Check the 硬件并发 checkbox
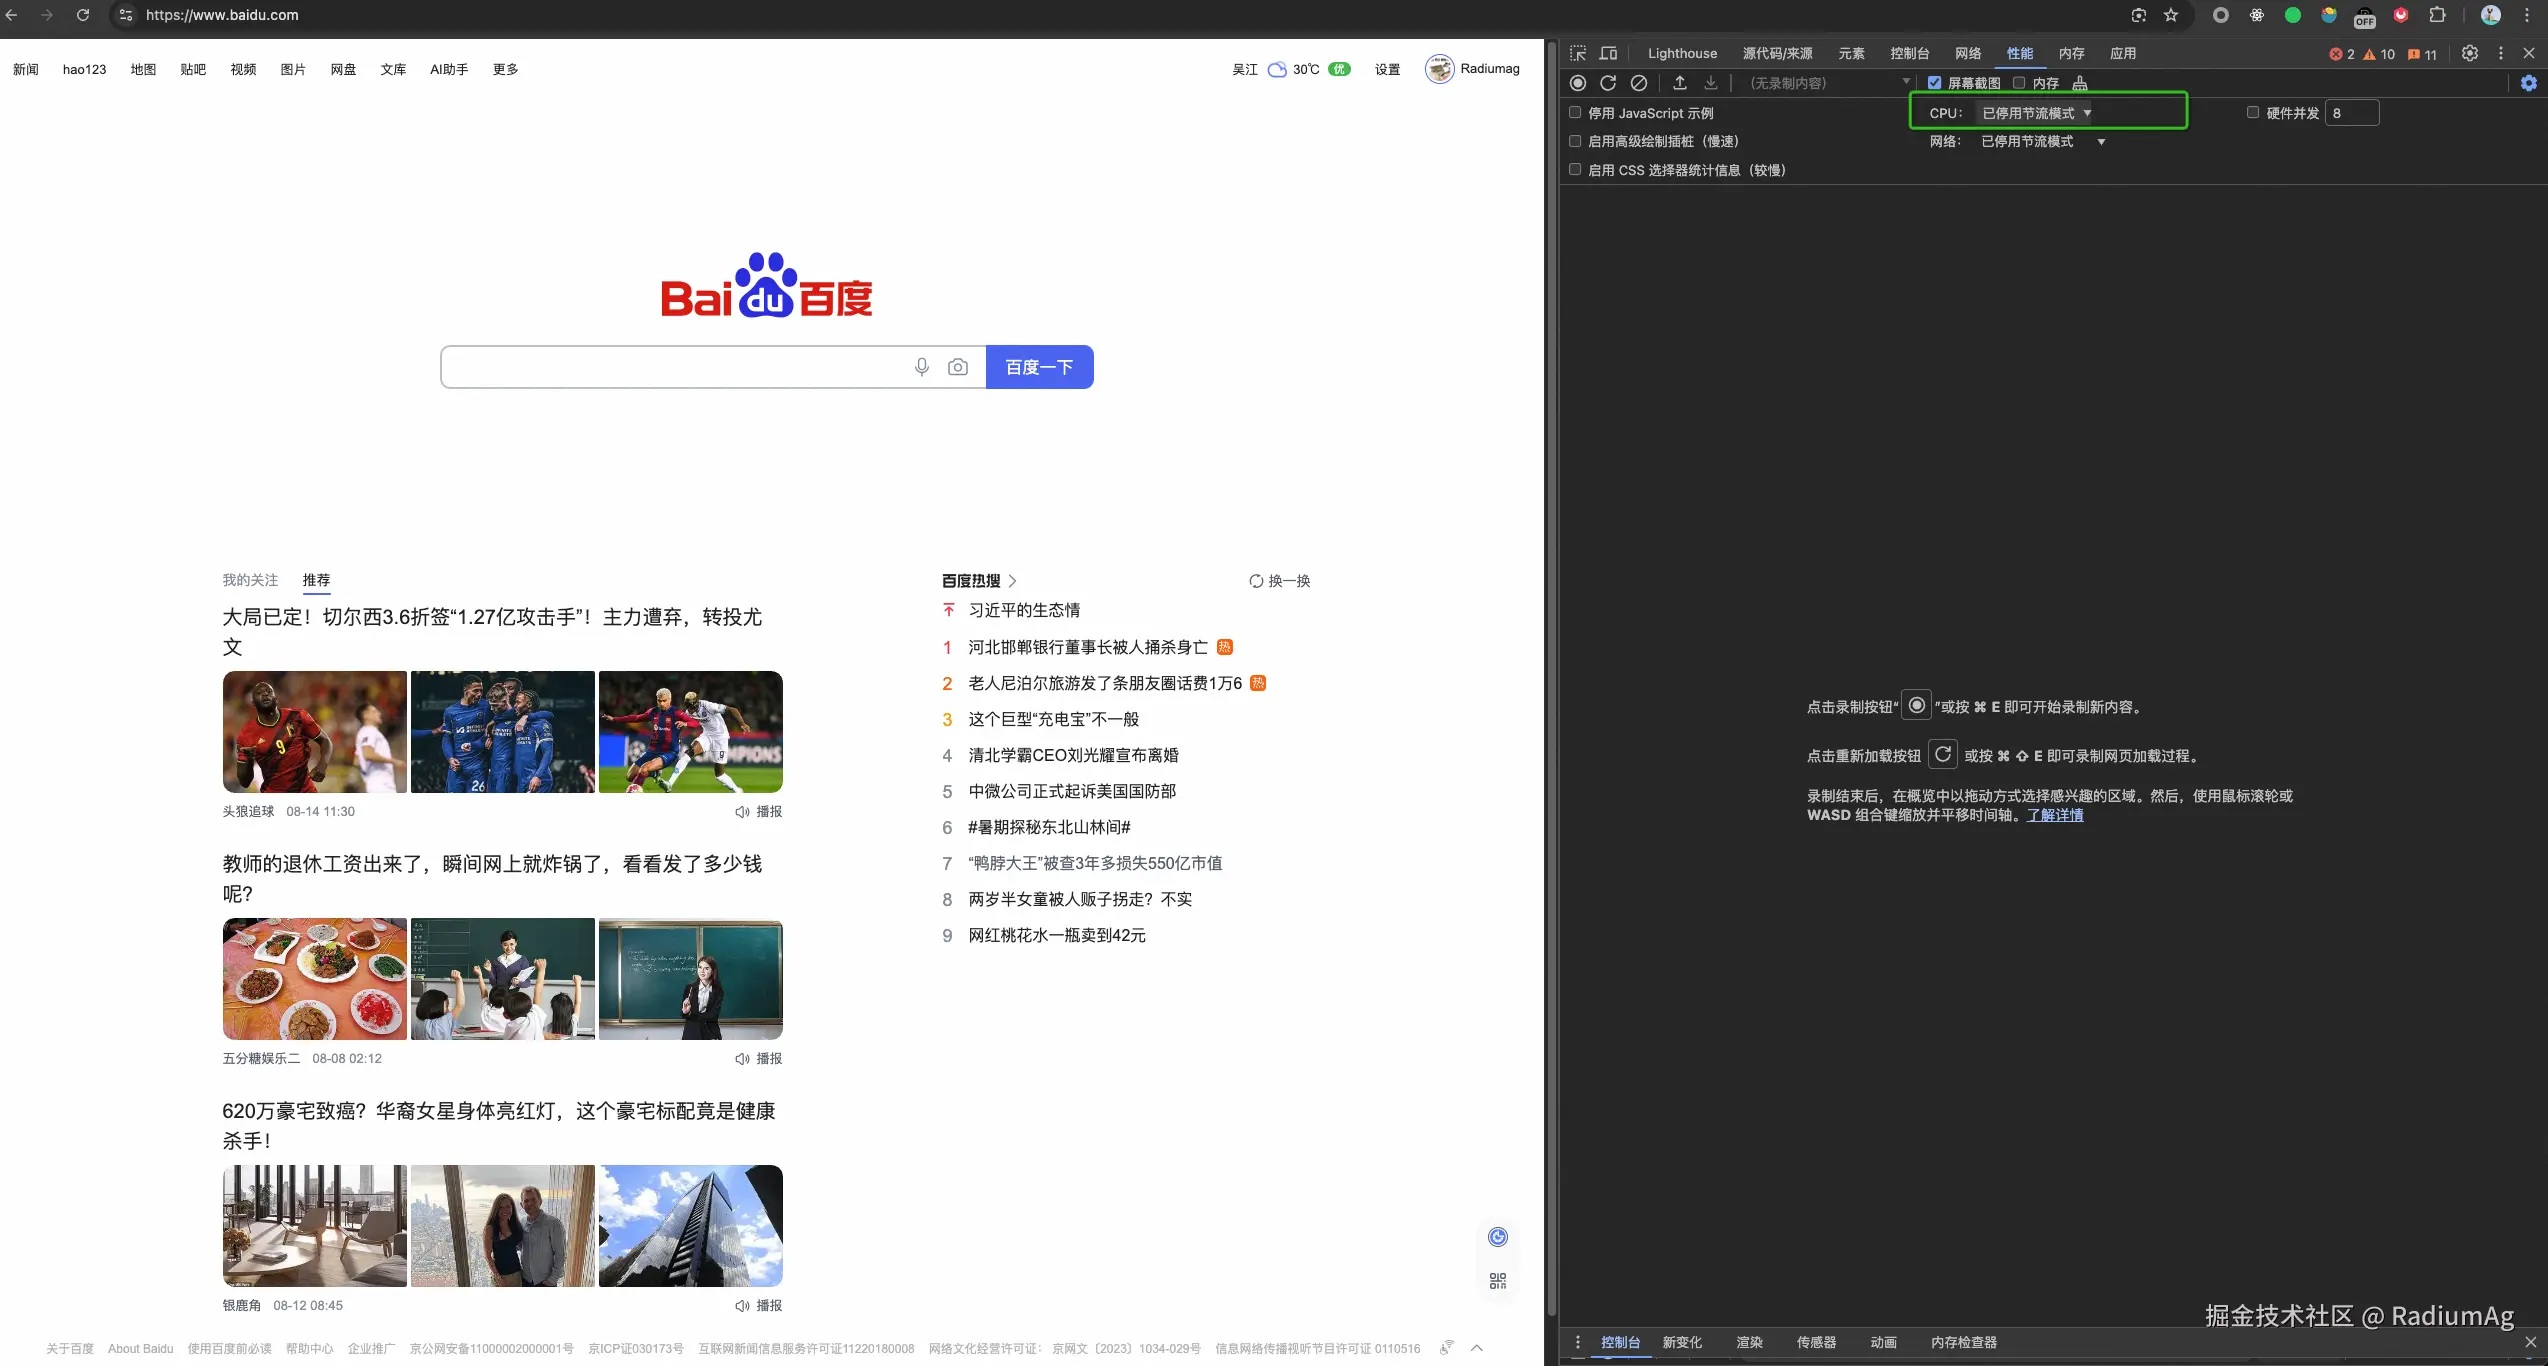The image size is (2548, 1366). [x=2253, y=113]
